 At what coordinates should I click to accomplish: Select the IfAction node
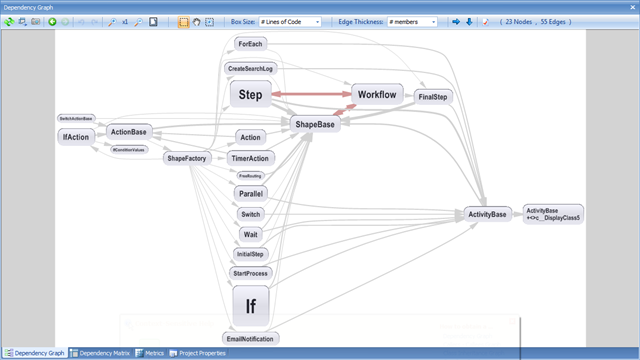(76, 137)
